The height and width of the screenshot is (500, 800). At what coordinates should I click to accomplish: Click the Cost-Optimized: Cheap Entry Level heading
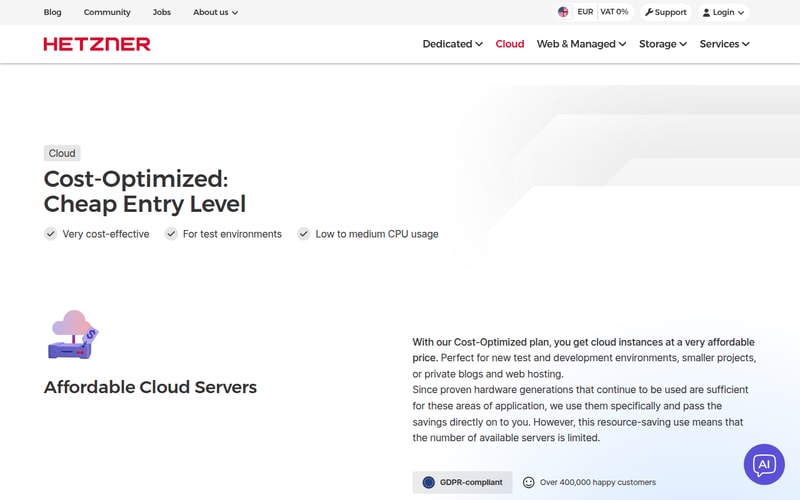click(x=145, y=191)
